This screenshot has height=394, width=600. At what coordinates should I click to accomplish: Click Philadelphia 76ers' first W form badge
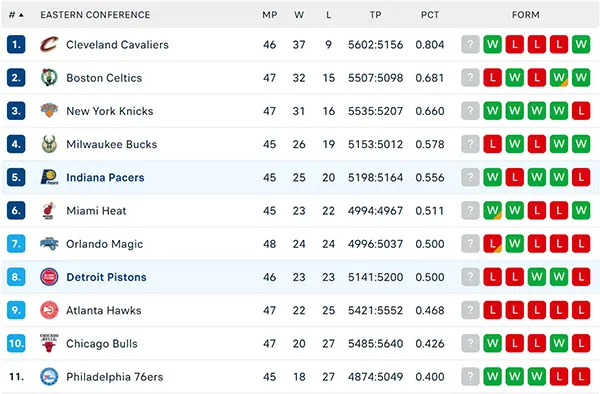pyautogui.click(x=492, y=377)
